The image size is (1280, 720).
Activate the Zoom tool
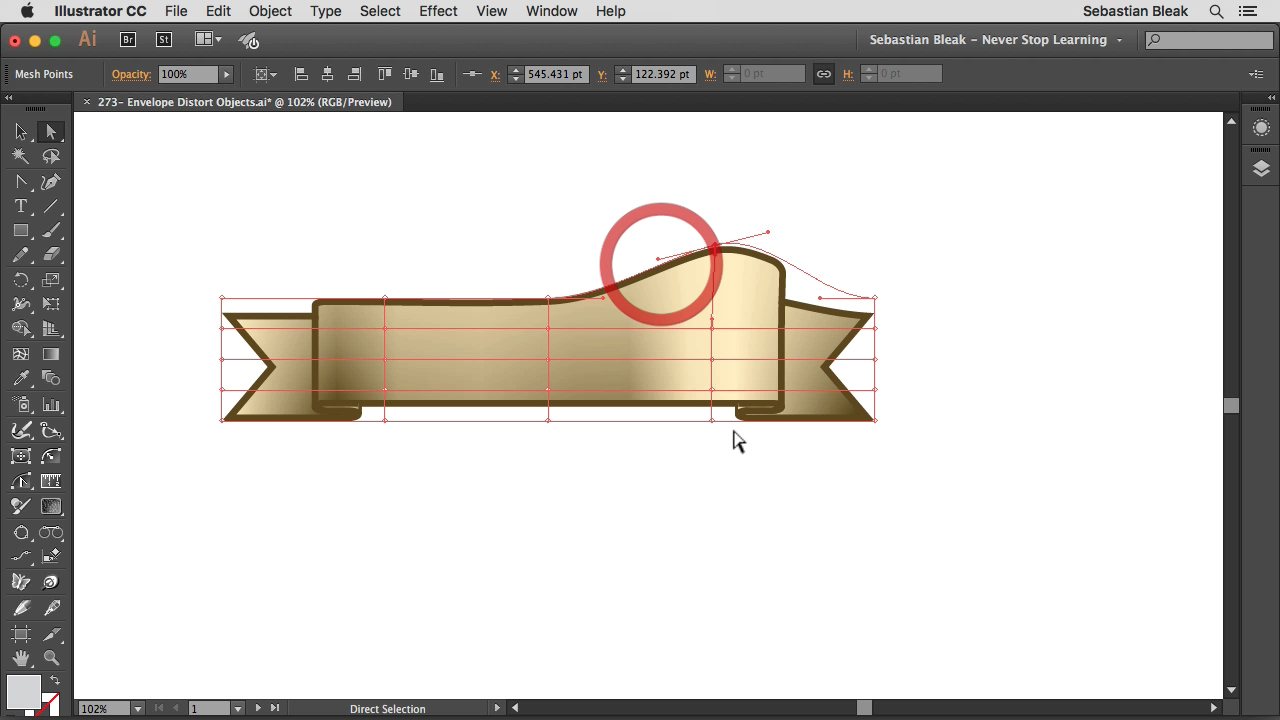[51, 658]
